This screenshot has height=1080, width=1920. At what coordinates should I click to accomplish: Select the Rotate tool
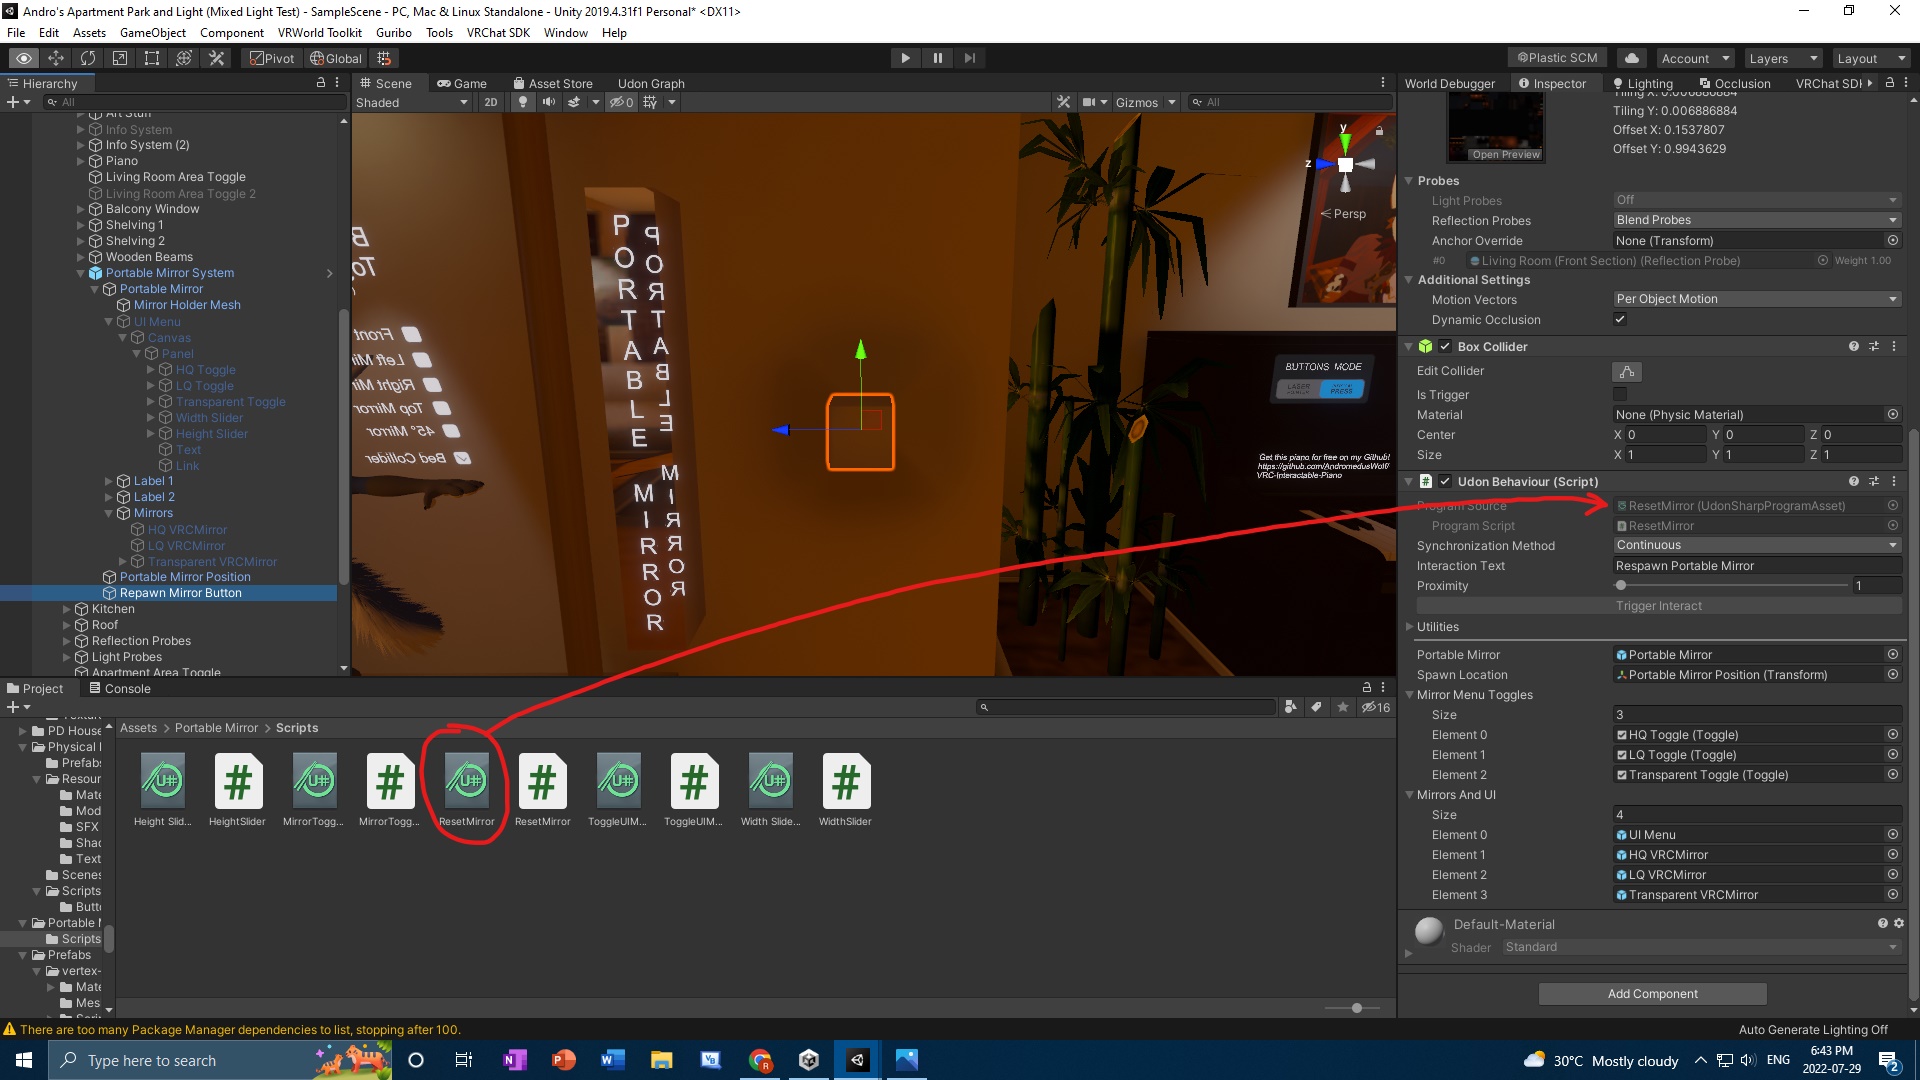pos(88,58)
